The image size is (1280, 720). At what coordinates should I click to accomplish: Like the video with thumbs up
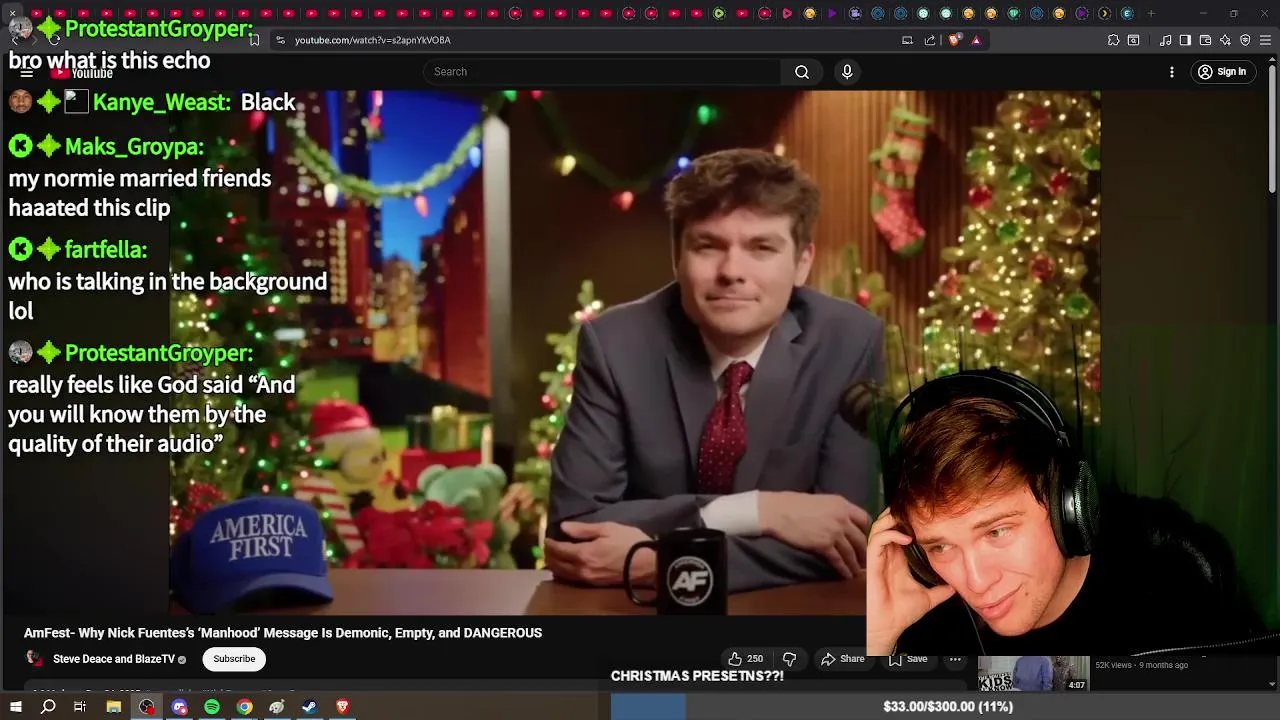[x=745, y=659]
